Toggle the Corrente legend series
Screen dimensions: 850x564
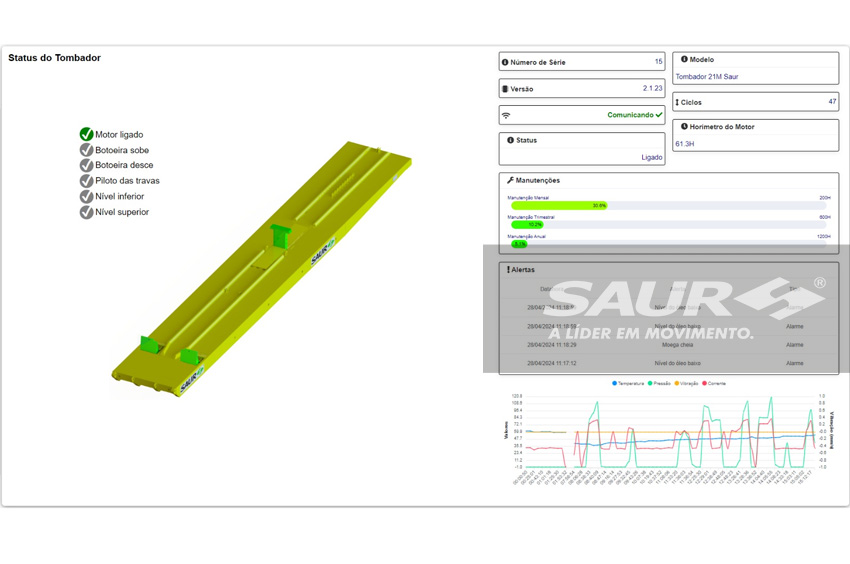[x=714, y=383]
